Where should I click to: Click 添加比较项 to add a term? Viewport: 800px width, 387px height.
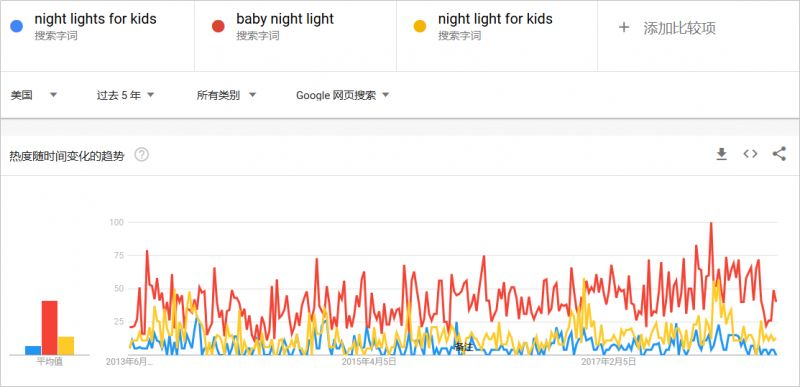point(680,28)
